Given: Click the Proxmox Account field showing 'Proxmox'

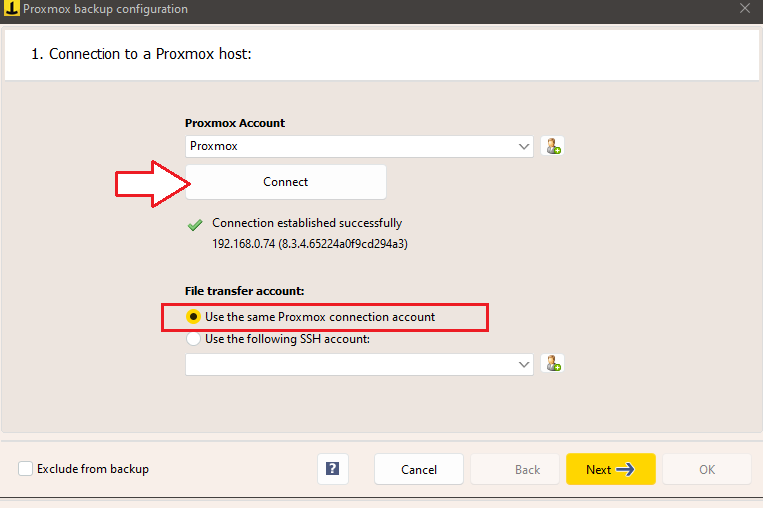Looking at the screenshot, I should [350, 146].
